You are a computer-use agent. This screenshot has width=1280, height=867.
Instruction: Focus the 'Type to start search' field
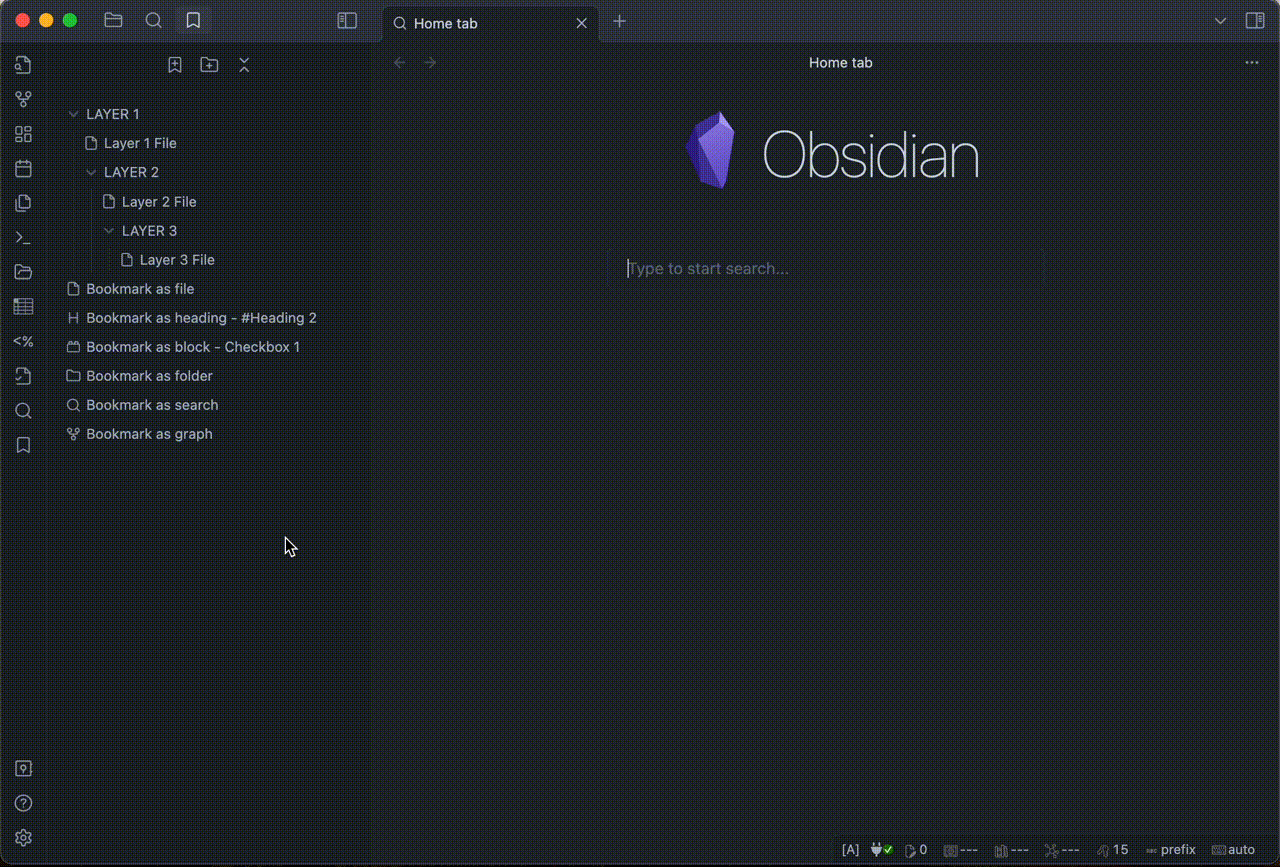pos(826,268)
